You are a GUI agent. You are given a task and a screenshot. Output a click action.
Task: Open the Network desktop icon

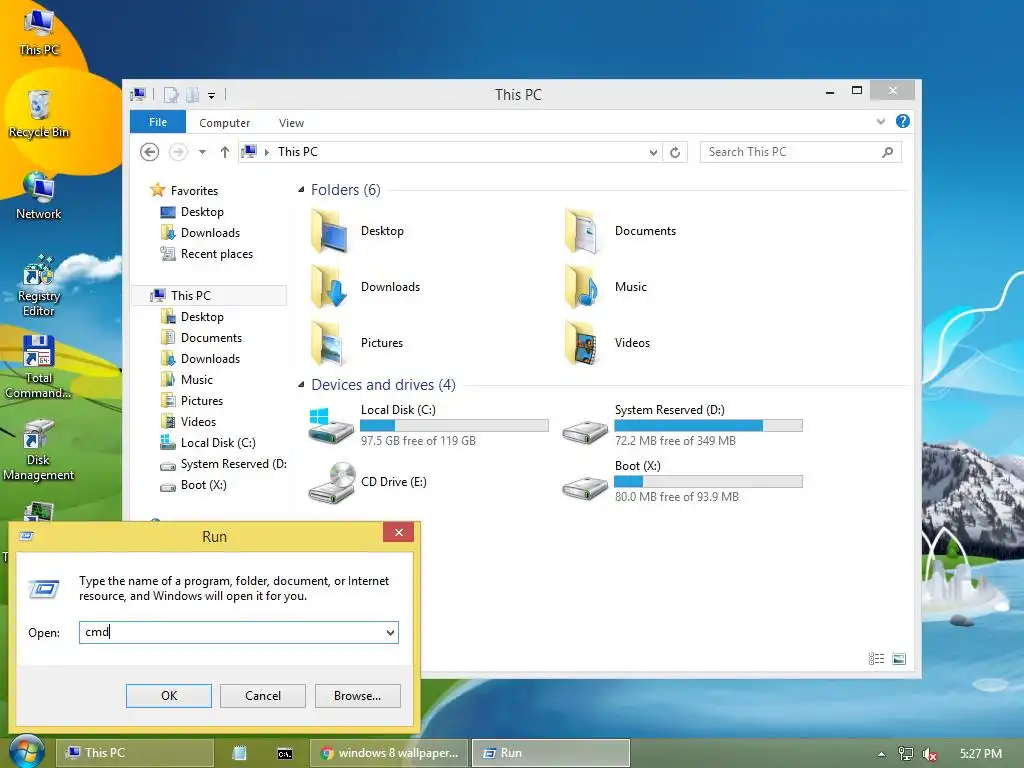coord(39,196)
